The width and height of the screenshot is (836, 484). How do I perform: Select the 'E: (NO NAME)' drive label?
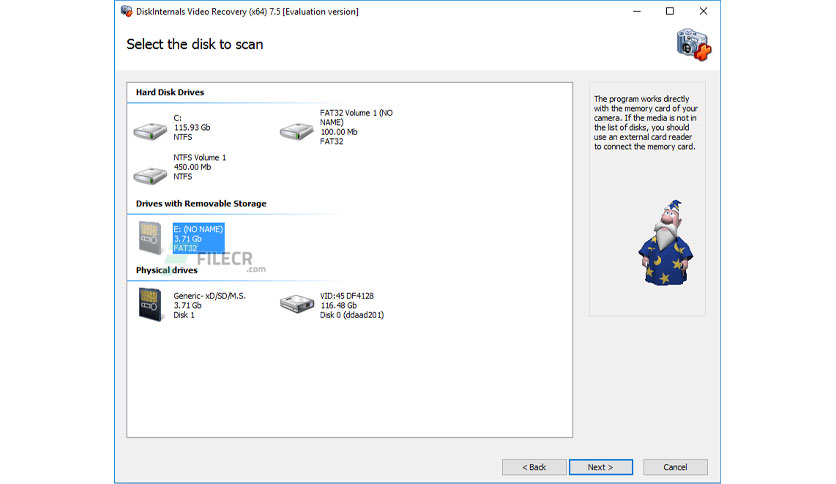[x=198, y=229]
